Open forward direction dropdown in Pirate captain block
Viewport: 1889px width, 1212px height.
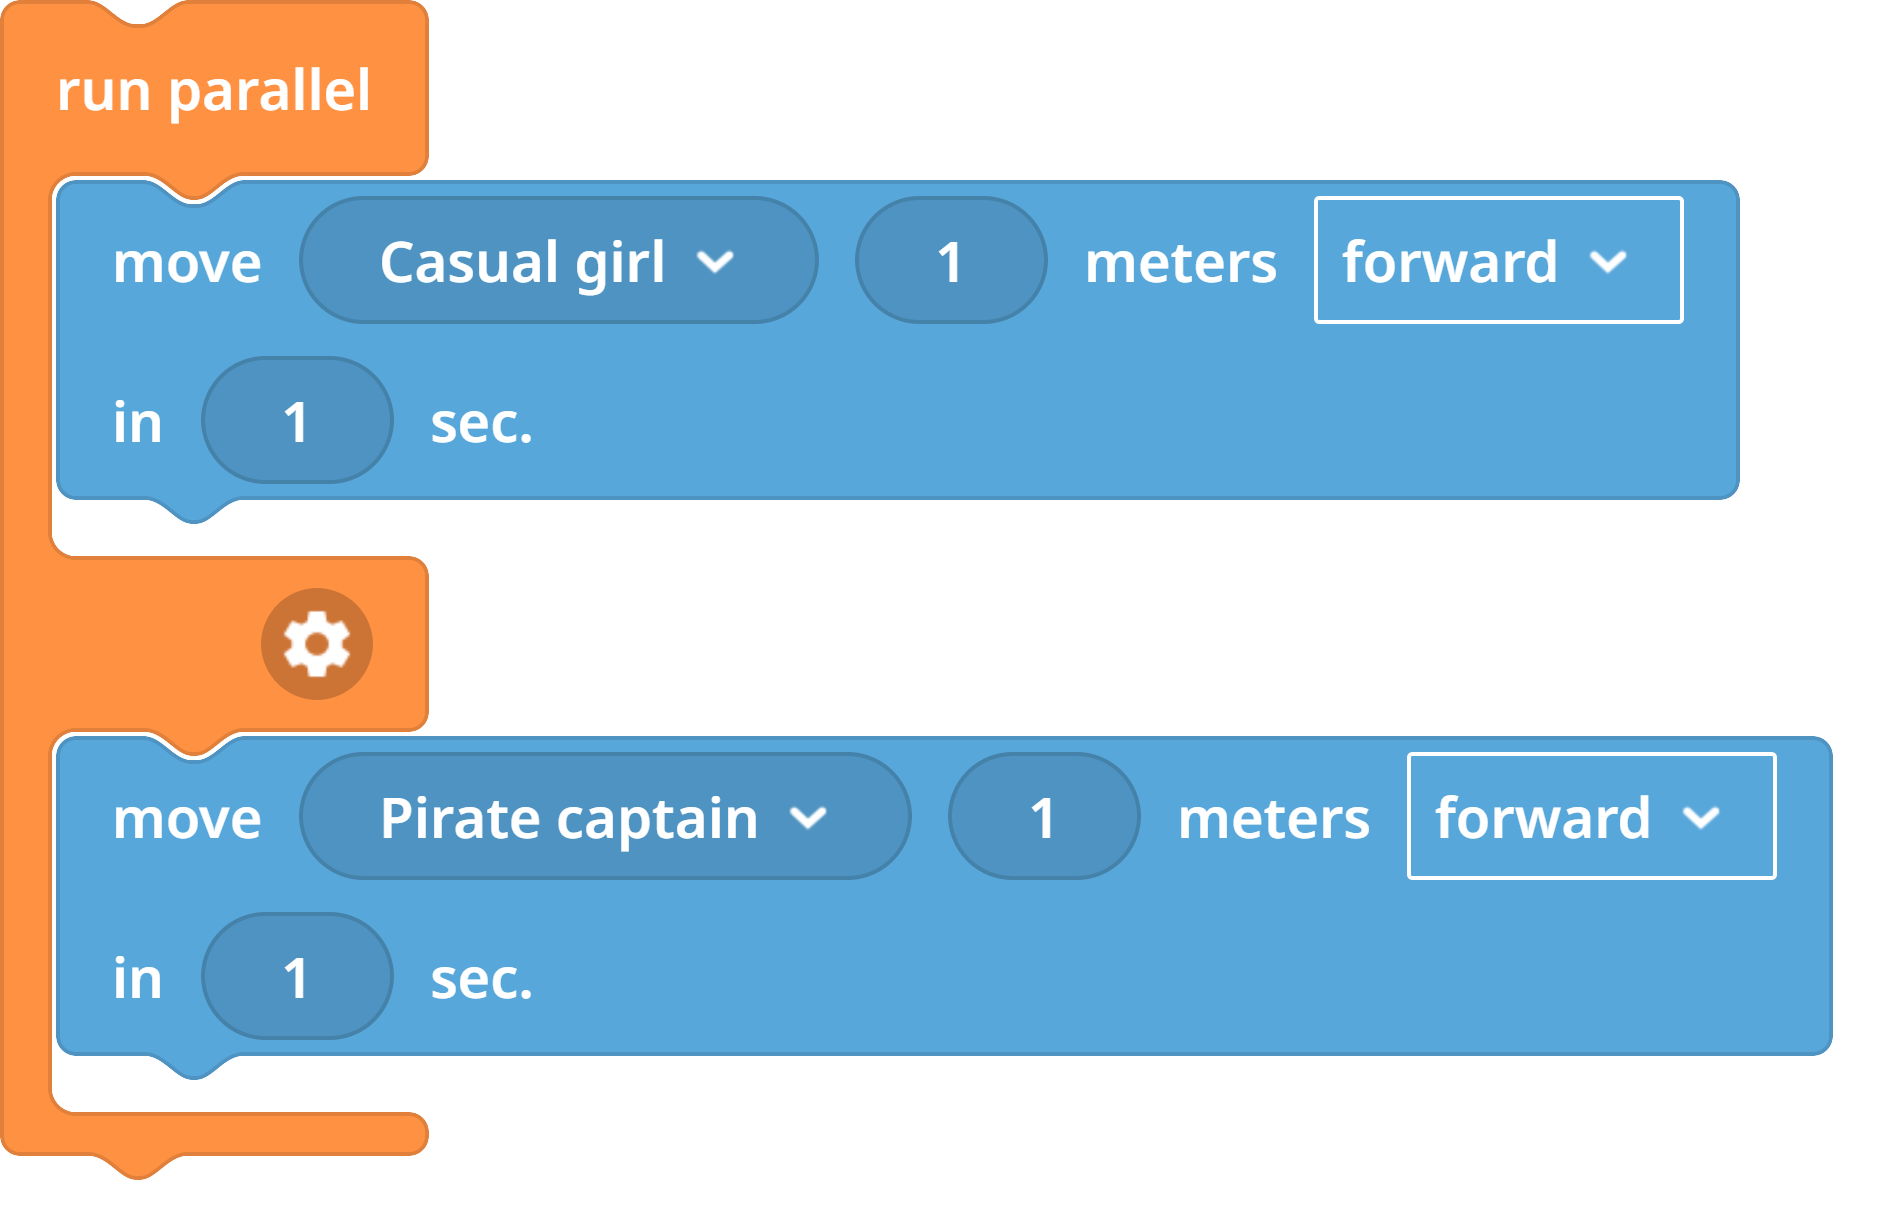pos(1591,816)
